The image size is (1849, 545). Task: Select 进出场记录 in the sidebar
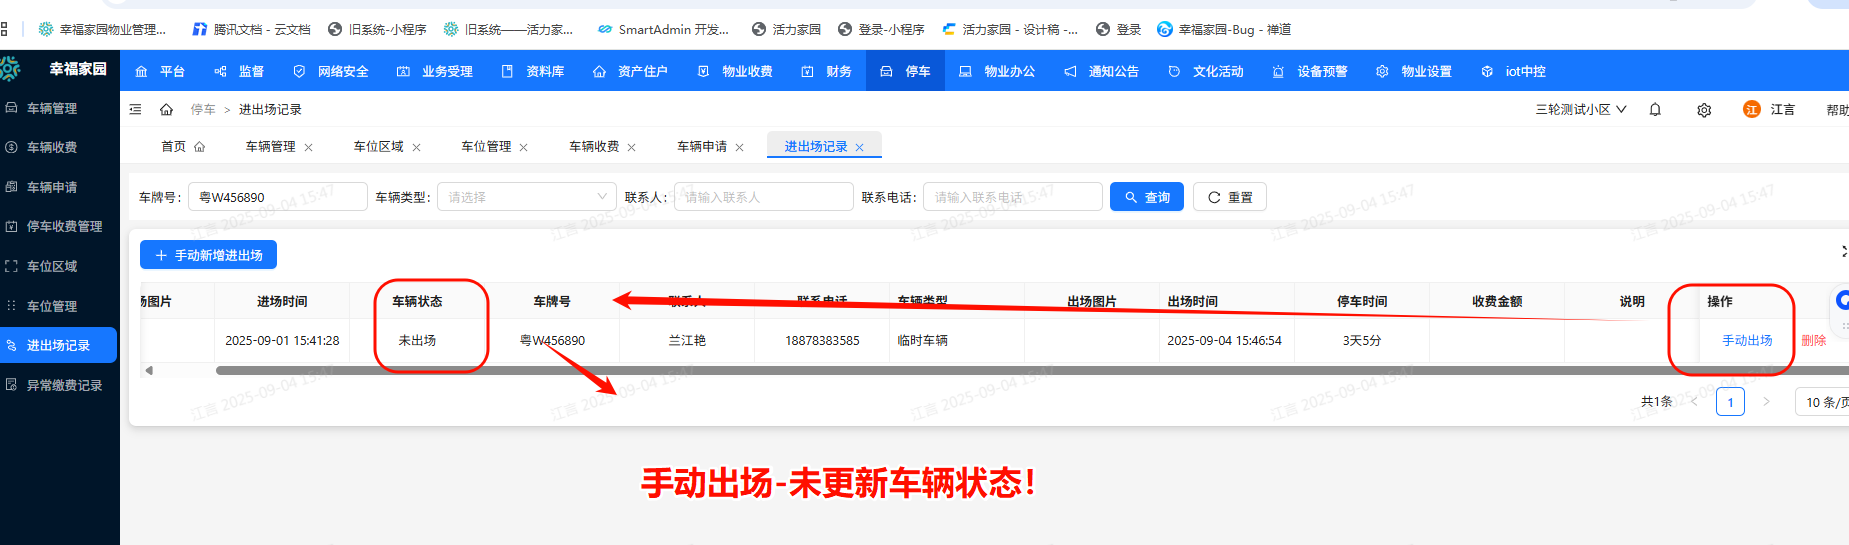point(59,345)
